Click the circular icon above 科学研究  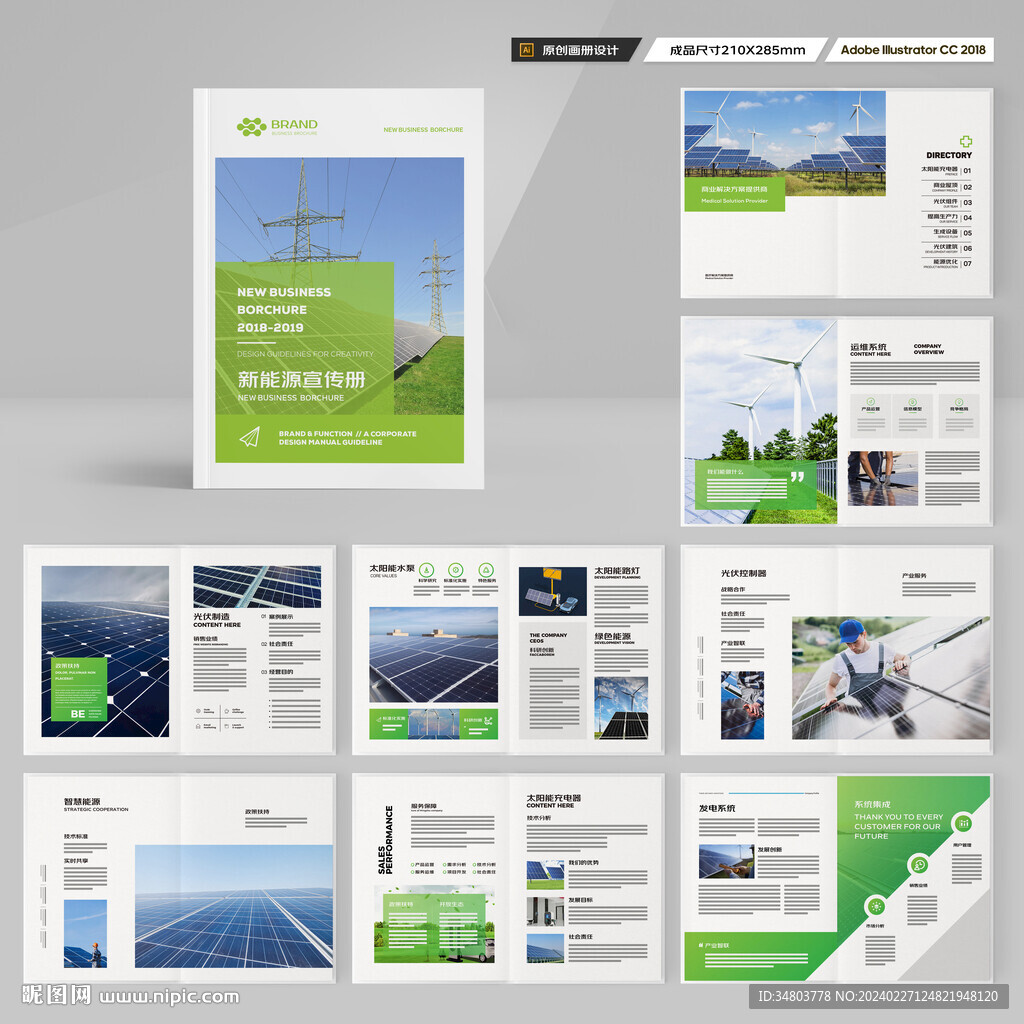[426, 569]
